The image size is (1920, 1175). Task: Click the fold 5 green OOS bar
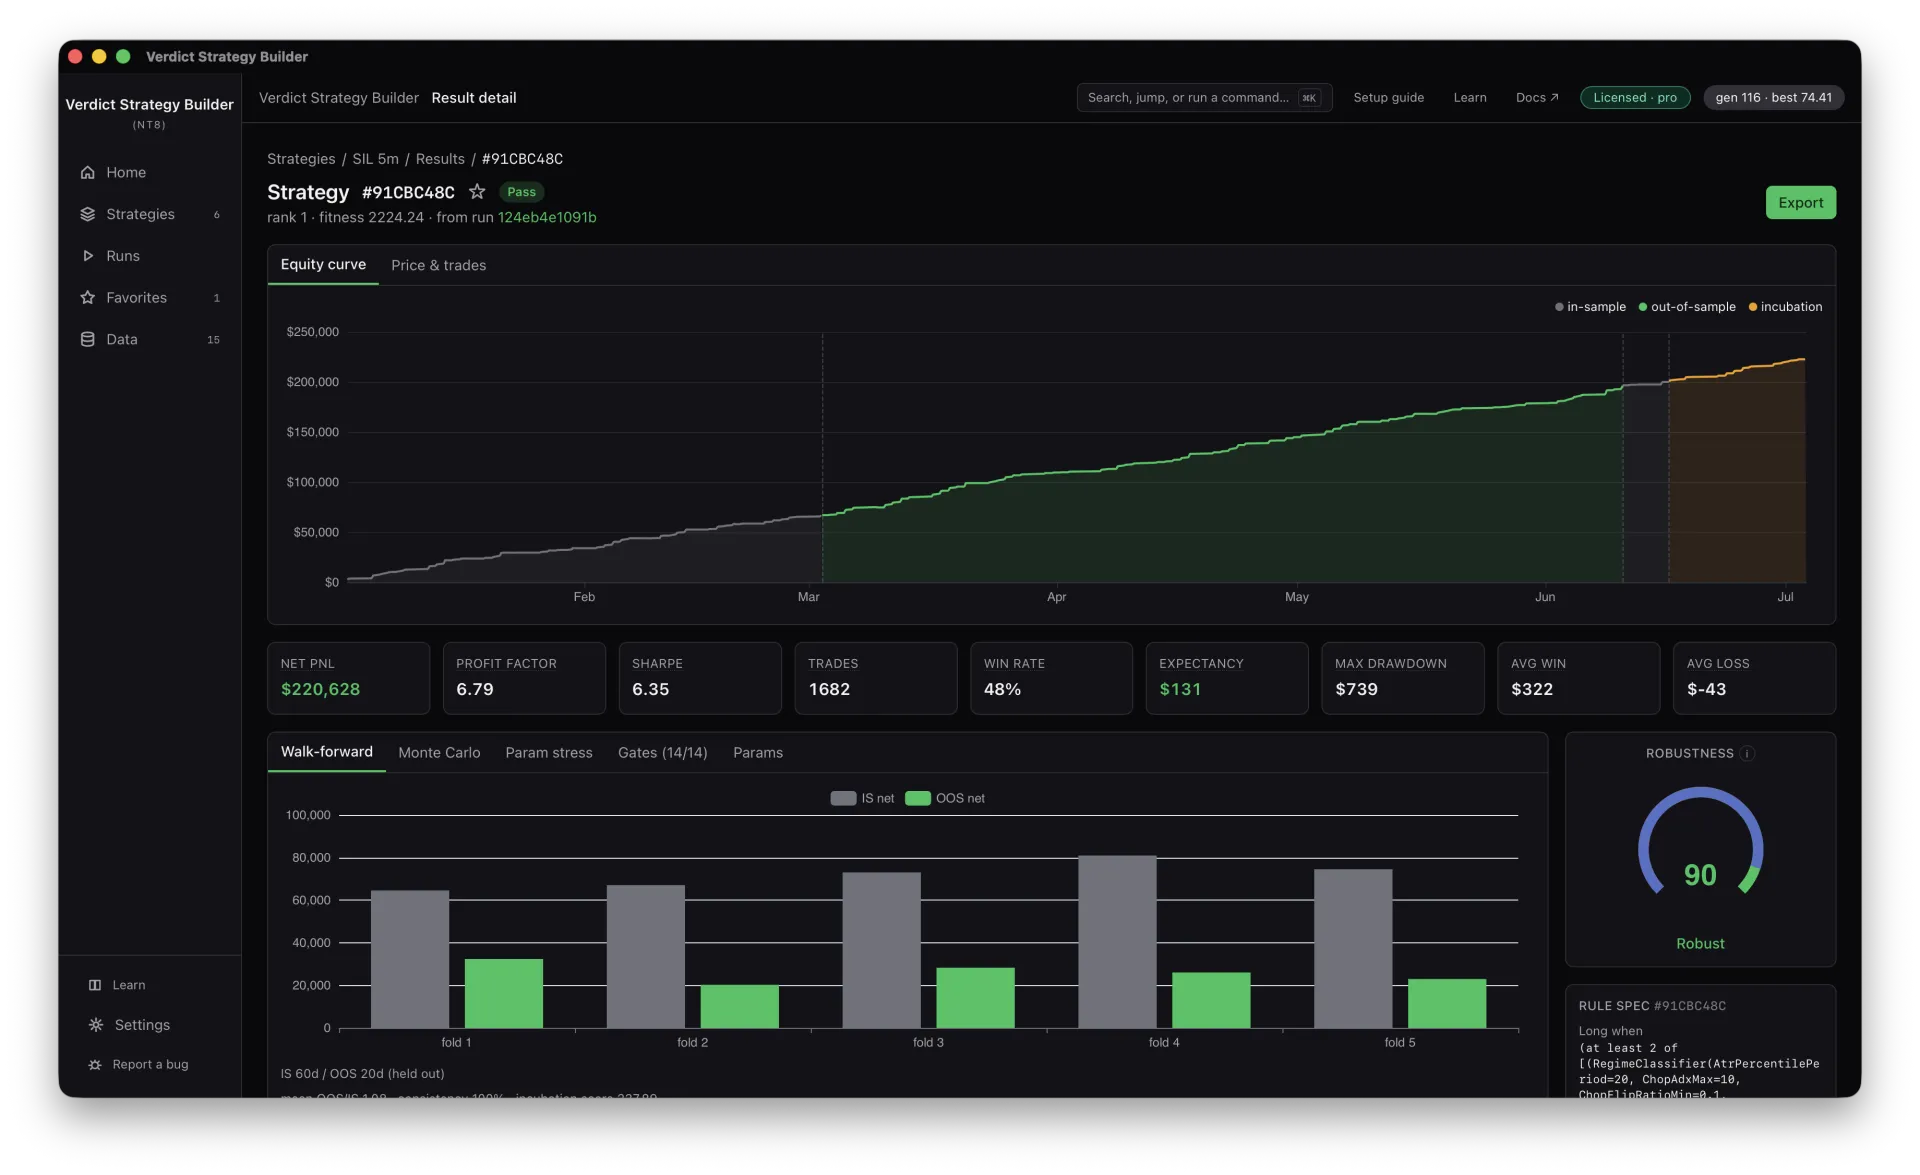[x=1447, y=1004]
